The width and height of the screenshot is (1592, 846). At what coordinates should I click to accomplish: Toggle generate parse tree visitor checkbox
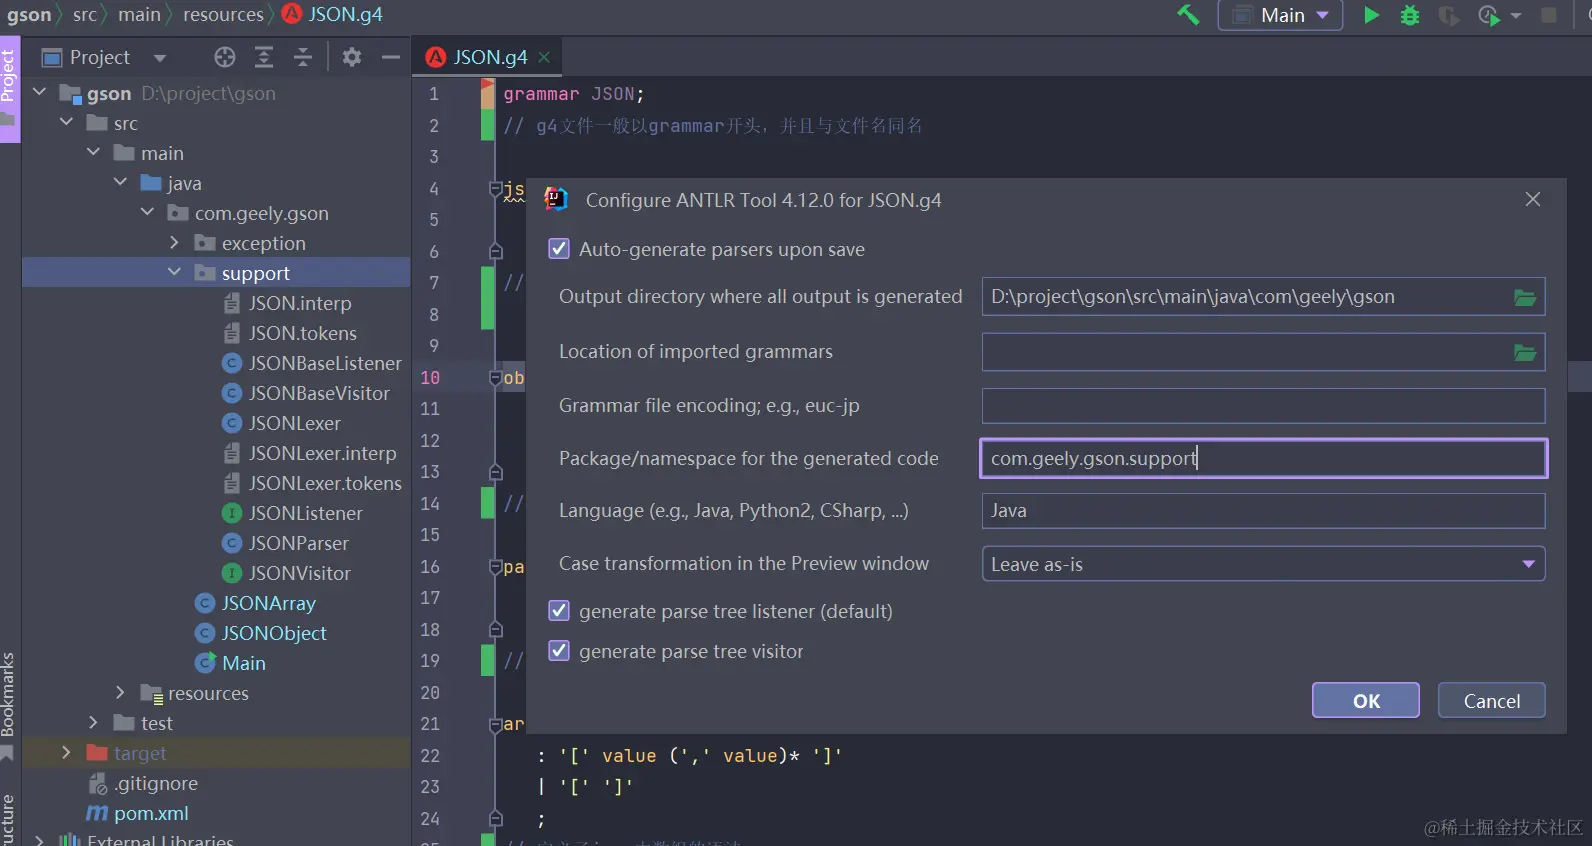click(x=559, y=651)
